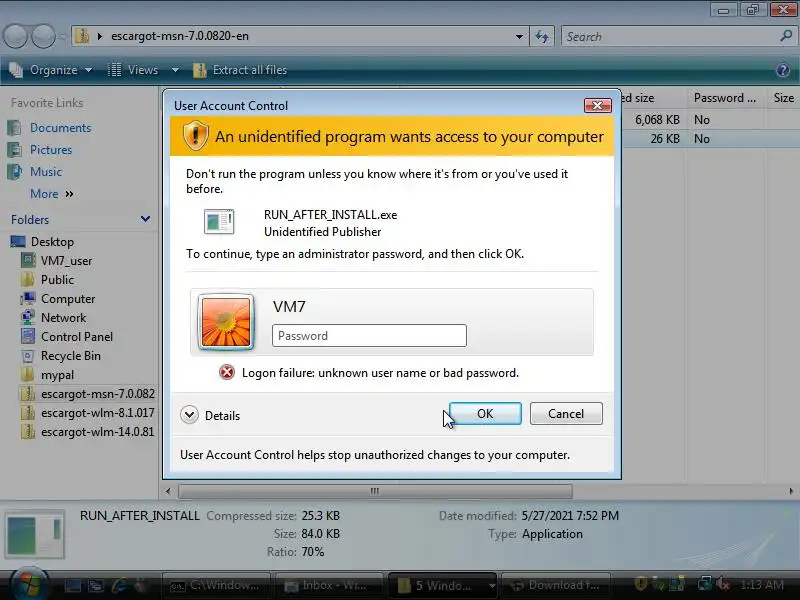Open the 5 Windows Explorer taskbar group

pyautogui.click(x=443, y=585)
